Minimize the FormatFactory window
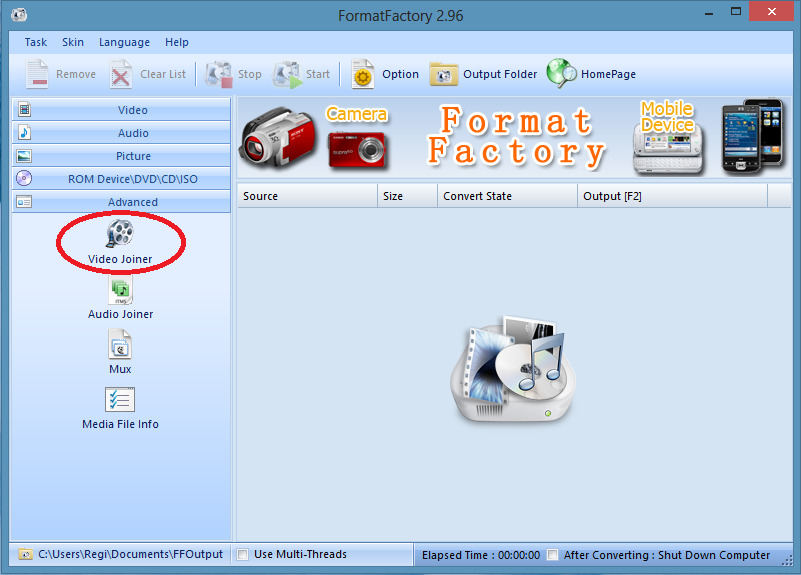This screenshot has width=801, height=575. coord(709,13)
